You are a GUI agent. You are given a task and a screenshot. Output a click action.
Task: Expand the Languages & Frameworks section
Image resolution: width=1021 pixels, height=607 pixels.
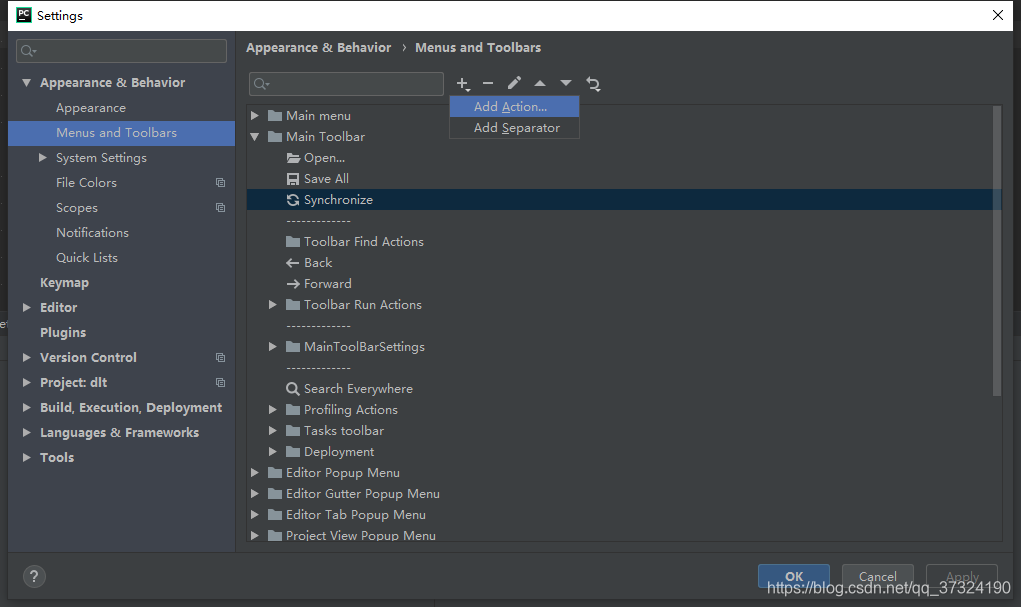27,432
